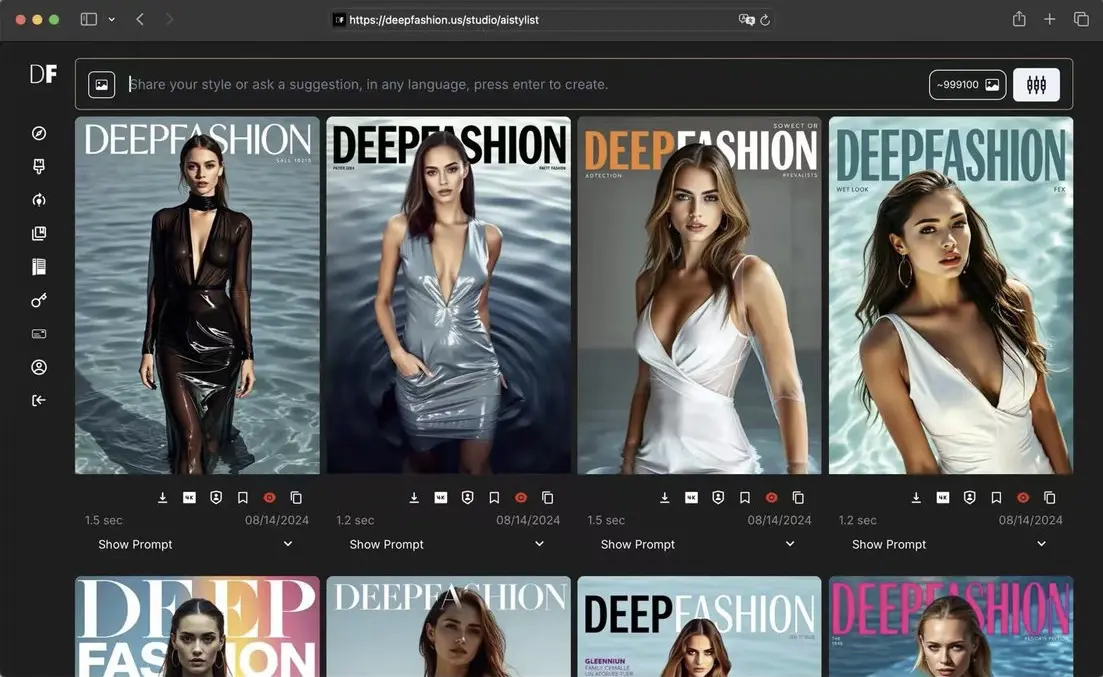Download the teal-titled wet look cover
1103x677 pixels.
(x=917, y=498)
